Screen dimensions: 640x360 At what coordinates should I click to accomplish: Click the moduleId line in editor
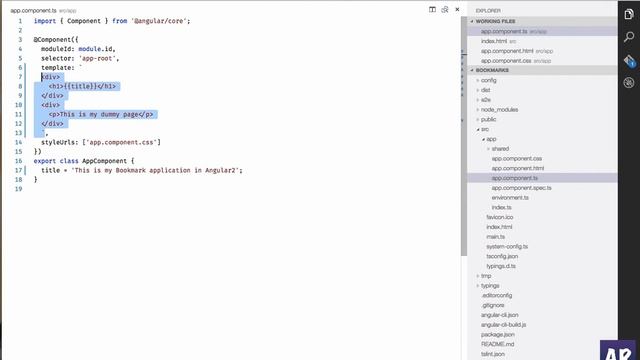tap(78, 49)
